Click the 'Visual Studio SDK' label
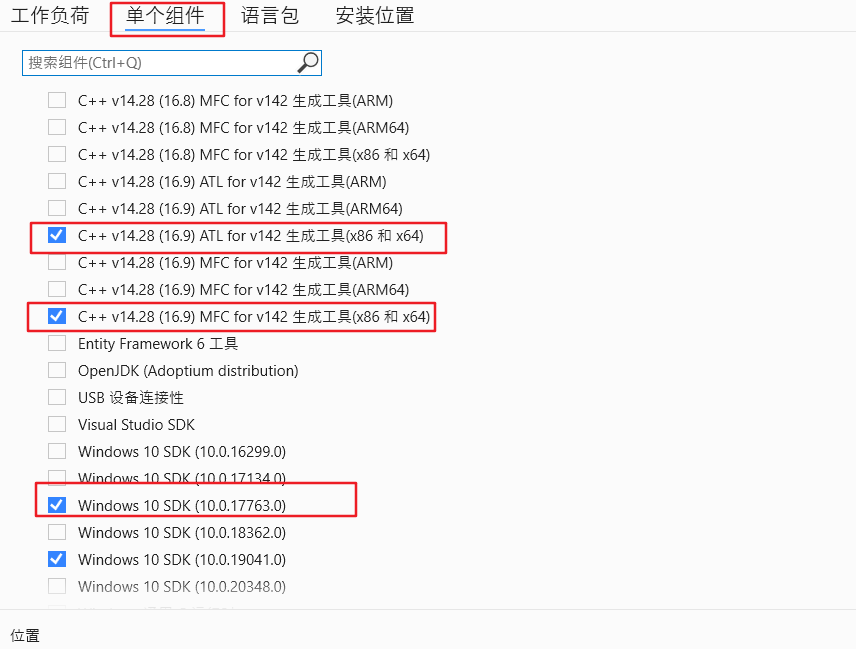Image resolution: width=856 pixels, height=649 pixels. [136, 425]
